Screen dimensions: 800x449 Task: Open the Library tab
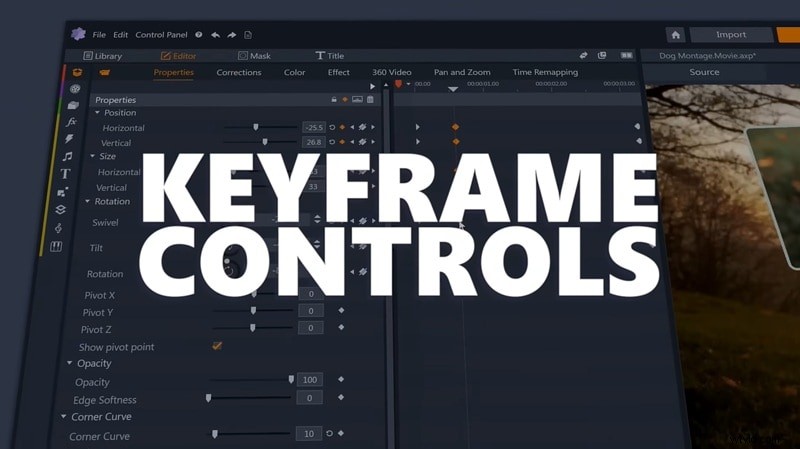click(103, 56)
